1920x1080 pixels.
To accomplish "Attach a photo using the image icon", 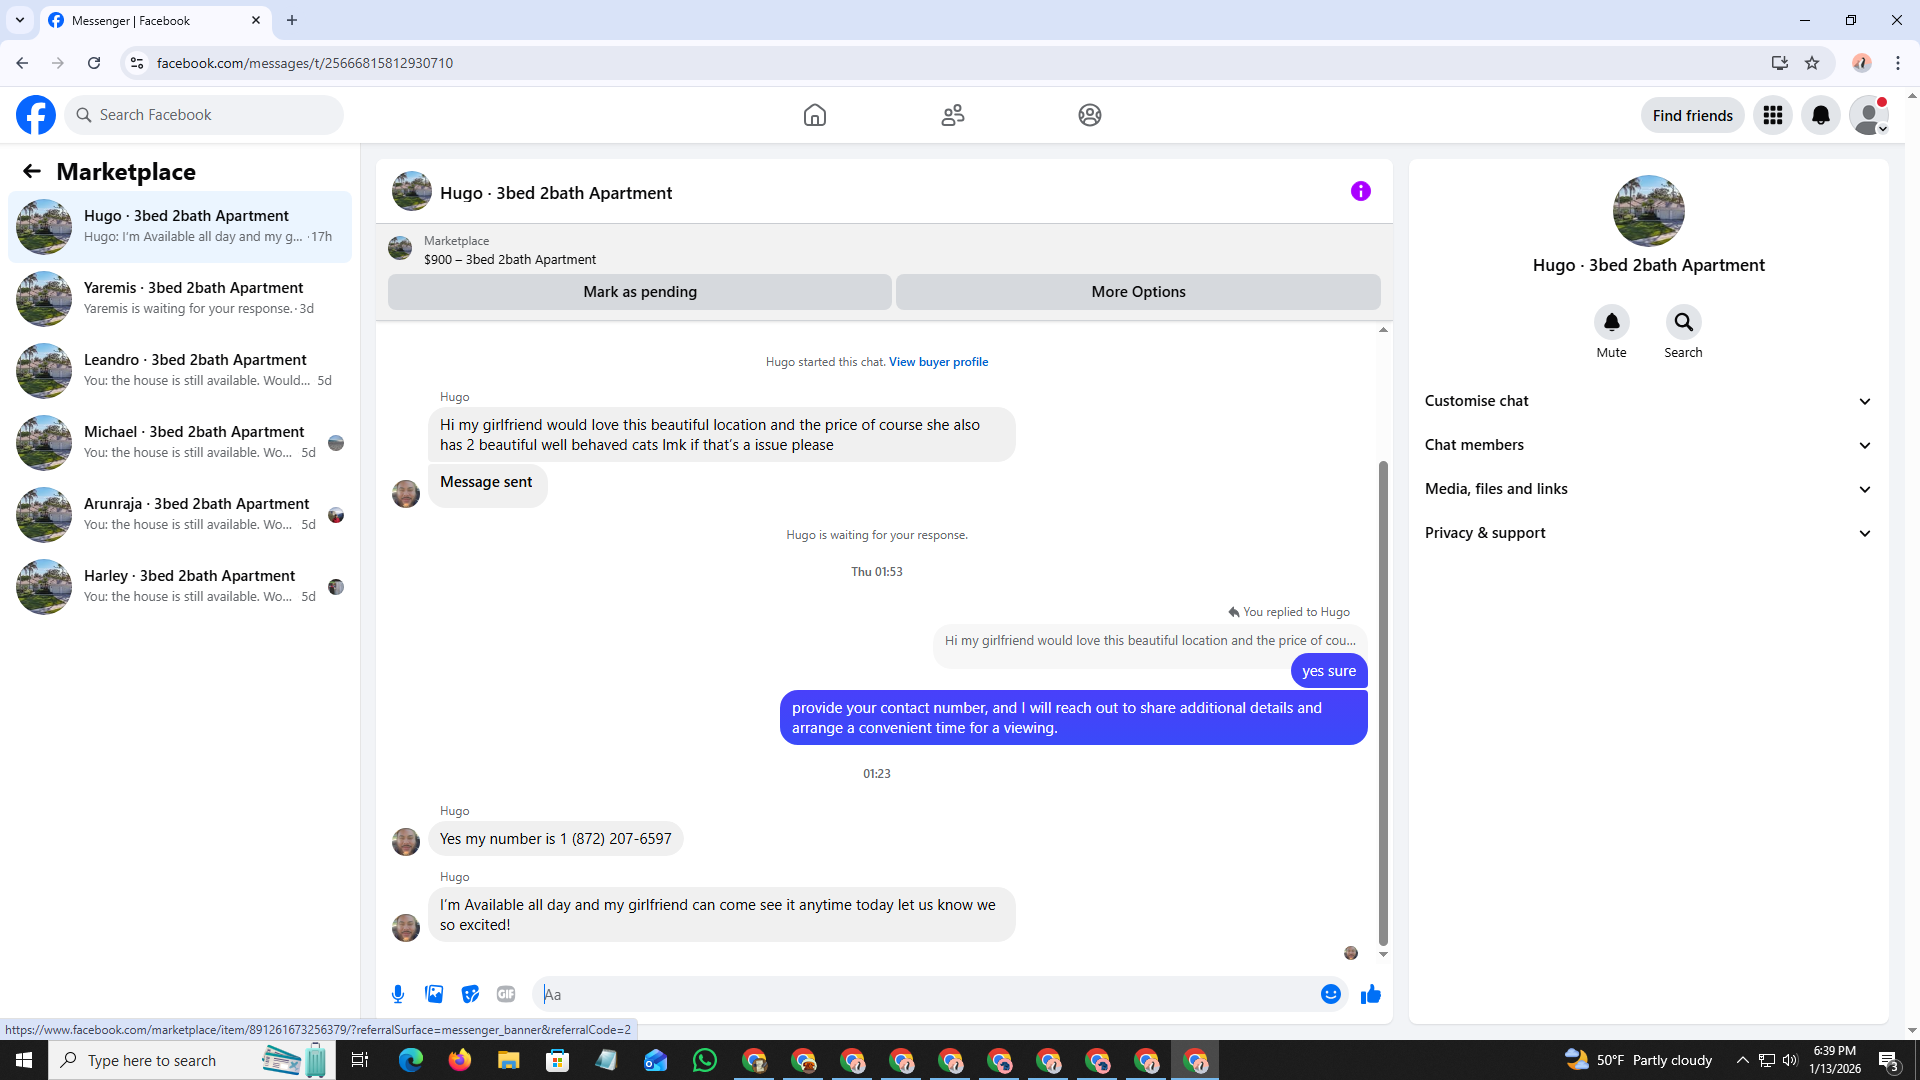I will tap(434, 994).
